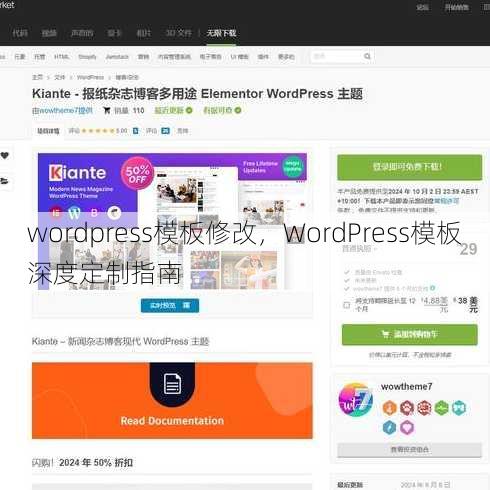
Task: Click the view portfolio button under wowtheme7
Action: (x=409, y=450)
